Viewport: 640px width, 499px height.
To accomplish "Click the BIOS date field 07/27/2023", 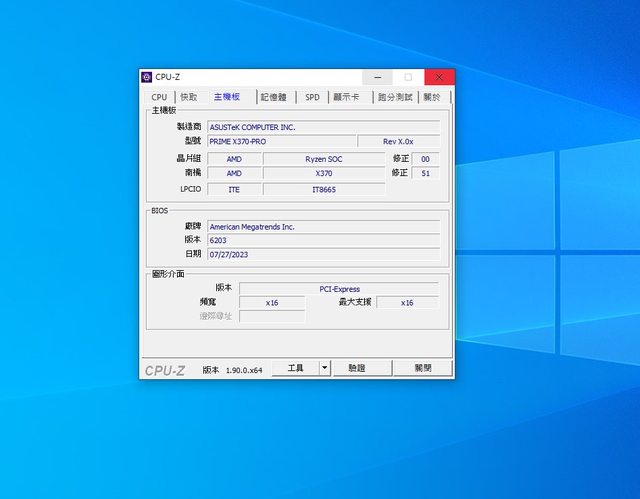I will [322, 254].
